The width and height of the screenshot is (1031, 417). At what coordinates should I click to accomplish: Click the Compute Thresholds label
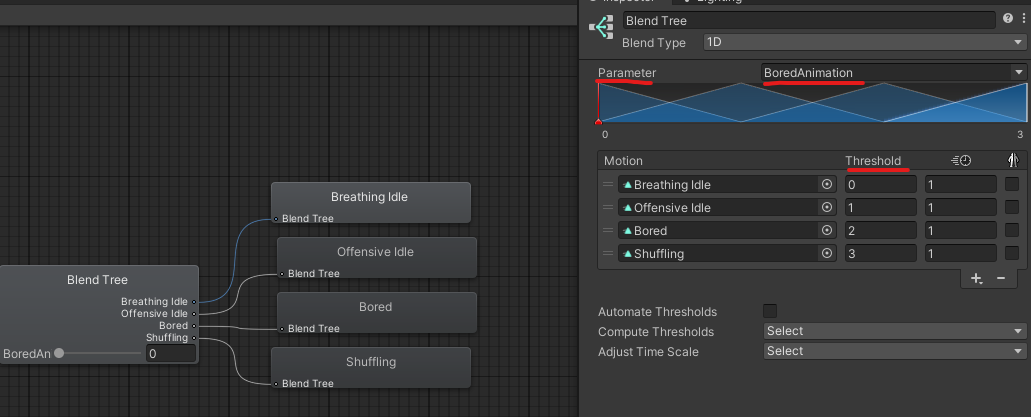pyautogui.click(x=656, y=331)
